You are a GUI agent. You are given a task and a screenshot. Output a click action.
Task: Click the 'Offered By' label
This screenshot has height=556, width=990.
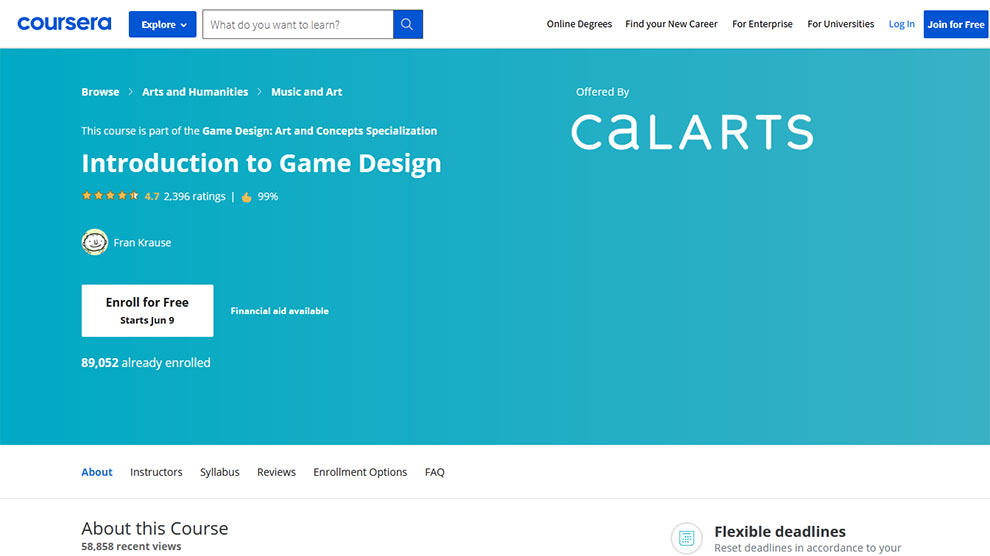[x=602, y=92]
